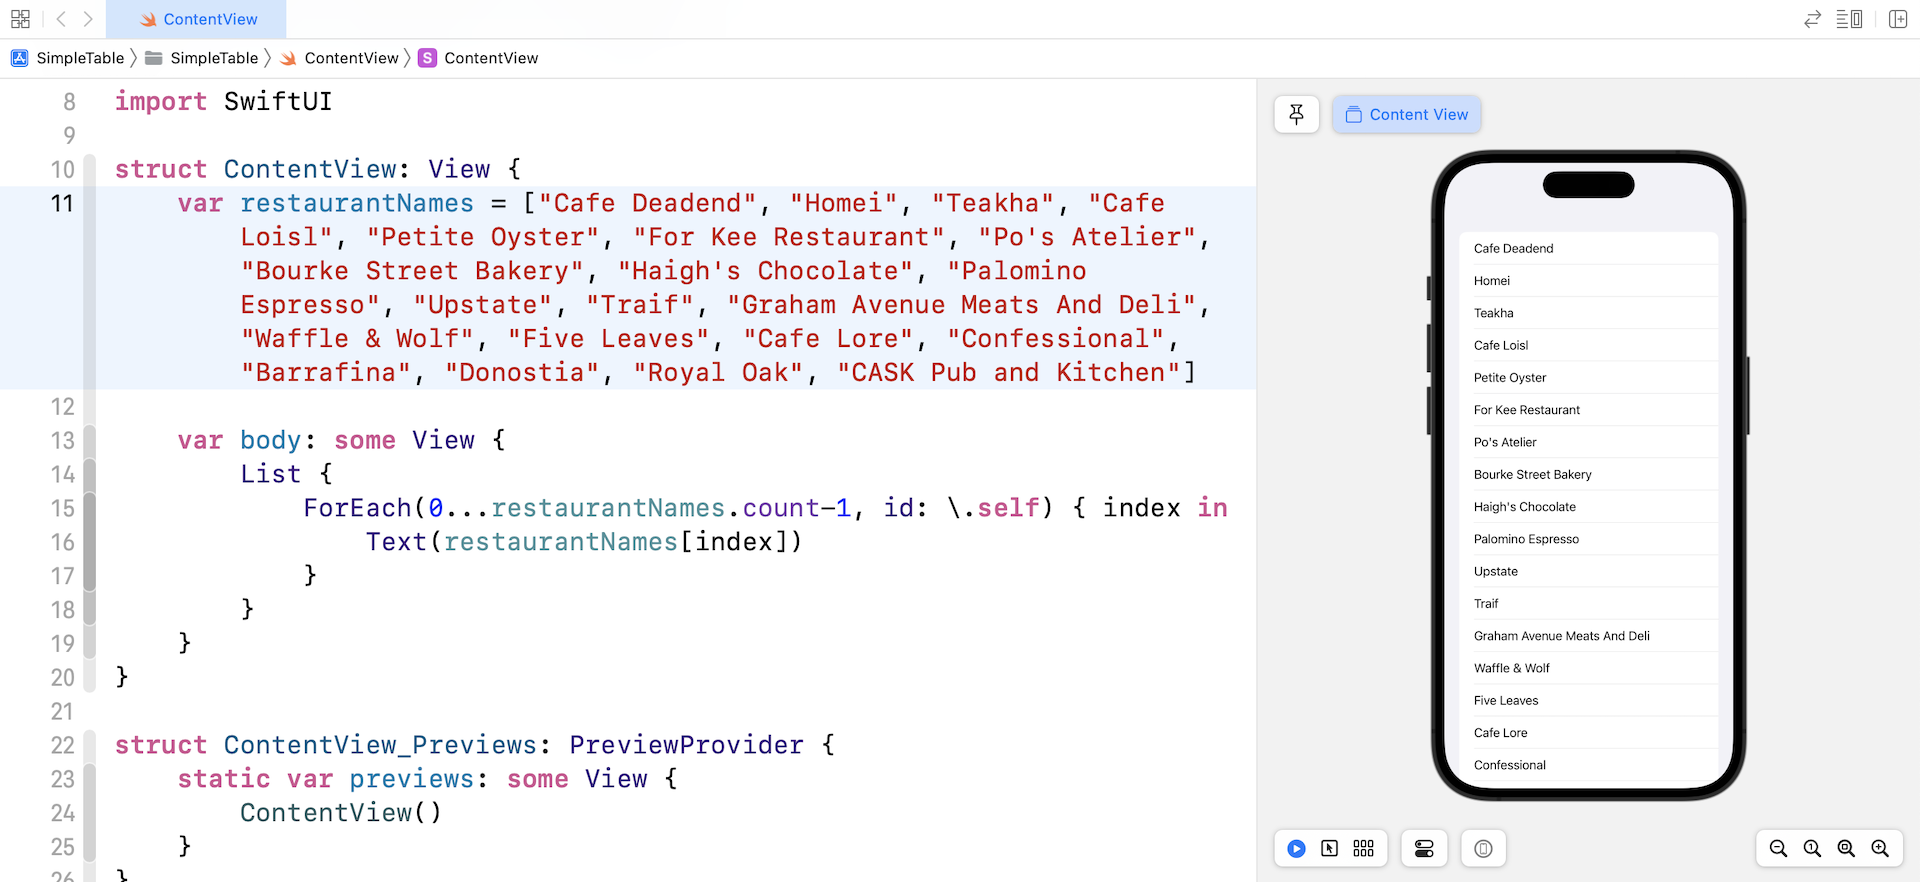The width and height of the screenshot is (1920, 882).
Task: Switch to Selectable preview mode
Action: tap(1329, 849)
